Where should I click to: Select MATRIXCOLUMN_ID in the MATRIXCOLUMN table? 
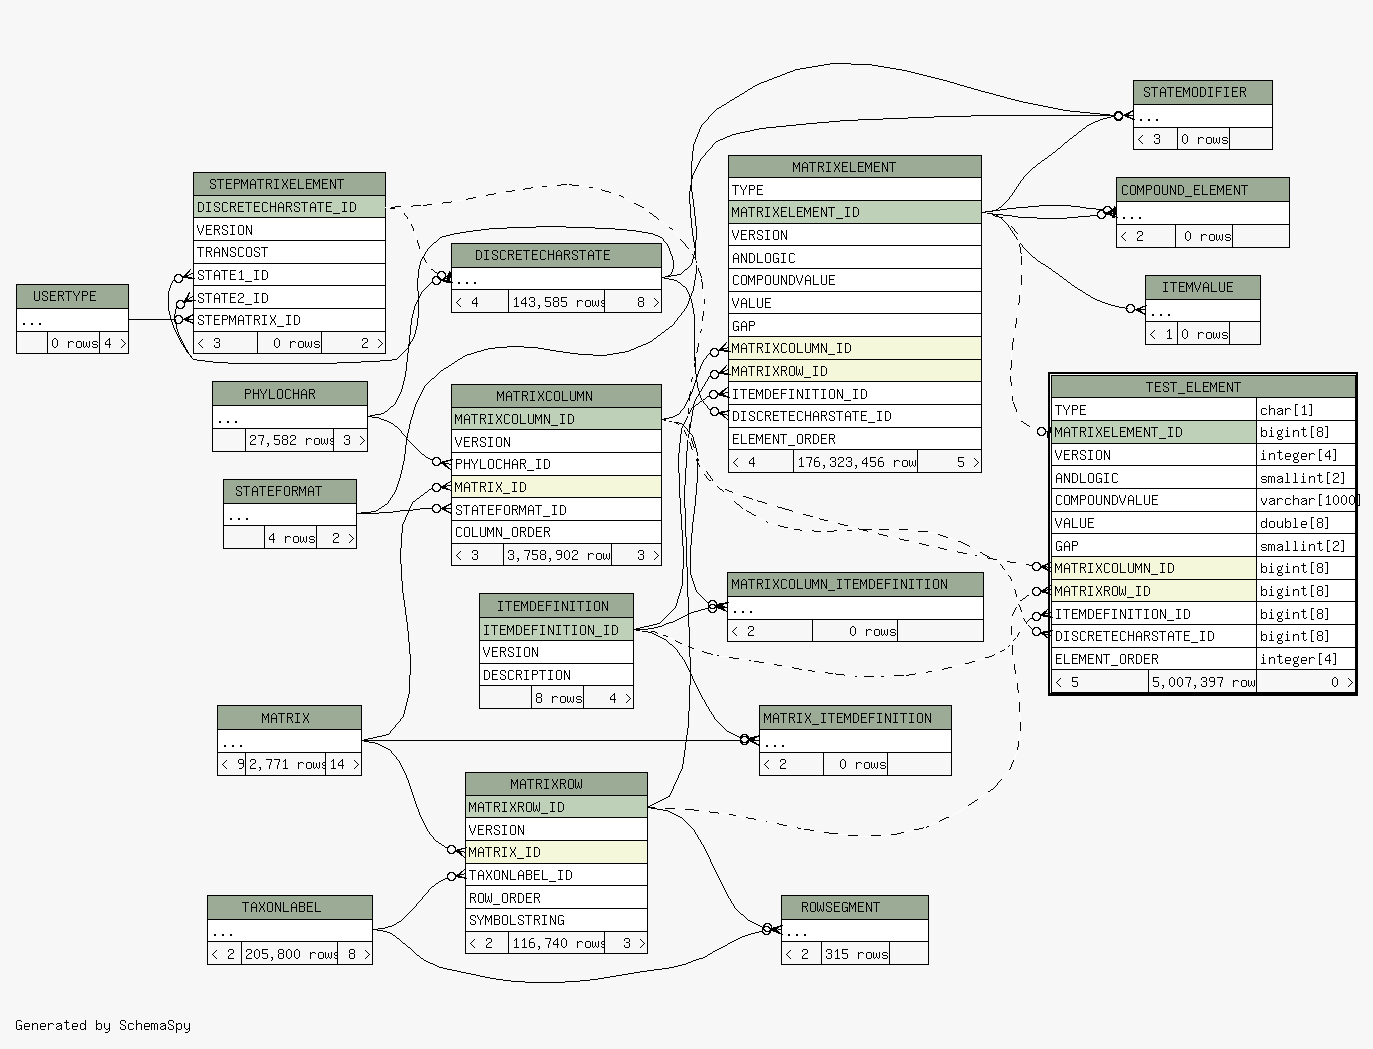click(x=556, y=419)
